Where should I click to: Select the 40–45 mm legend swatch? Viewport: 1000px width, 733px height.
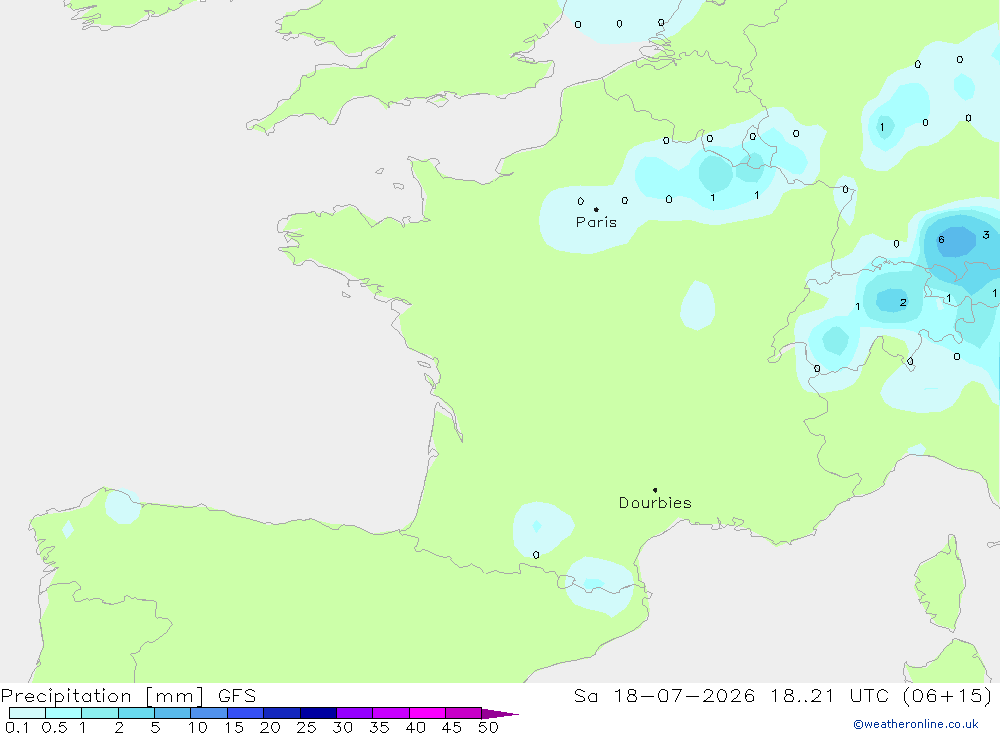(x=427, y=713)
